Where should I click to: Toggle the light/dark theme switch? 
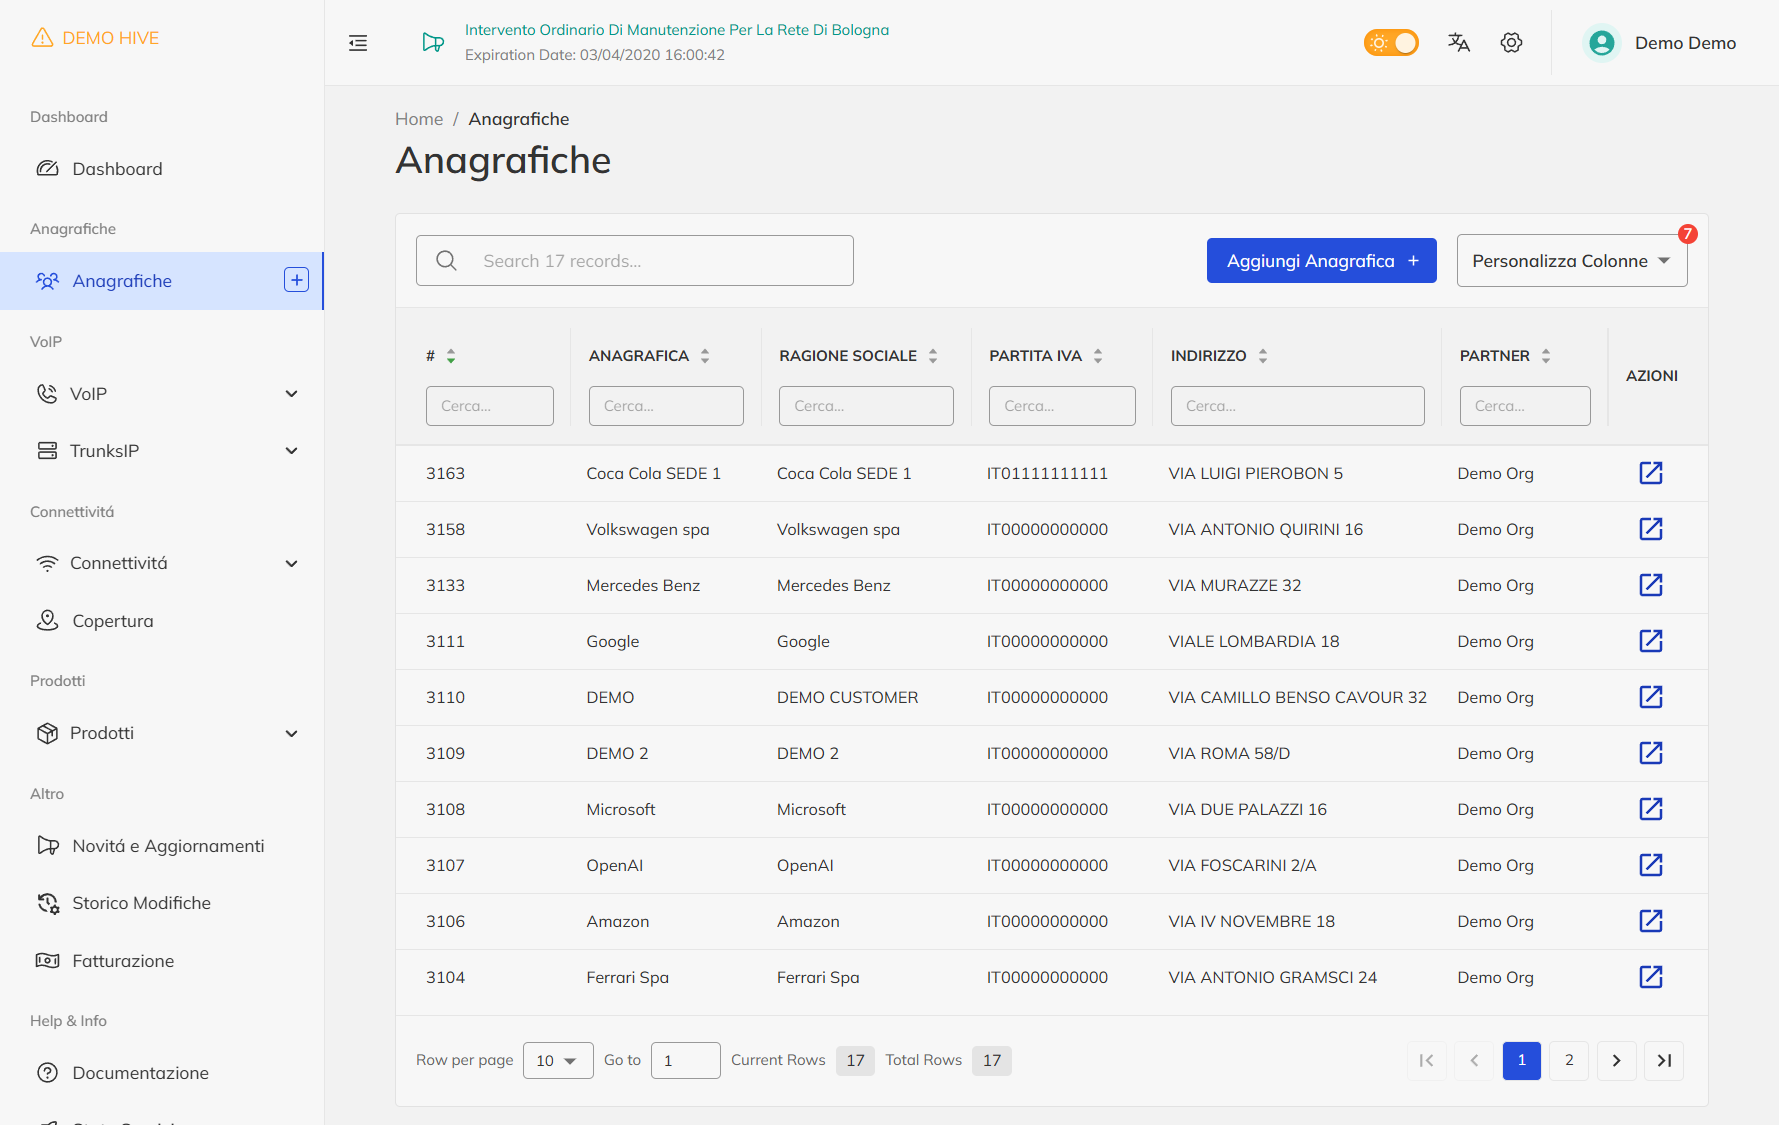[1391, 43]
